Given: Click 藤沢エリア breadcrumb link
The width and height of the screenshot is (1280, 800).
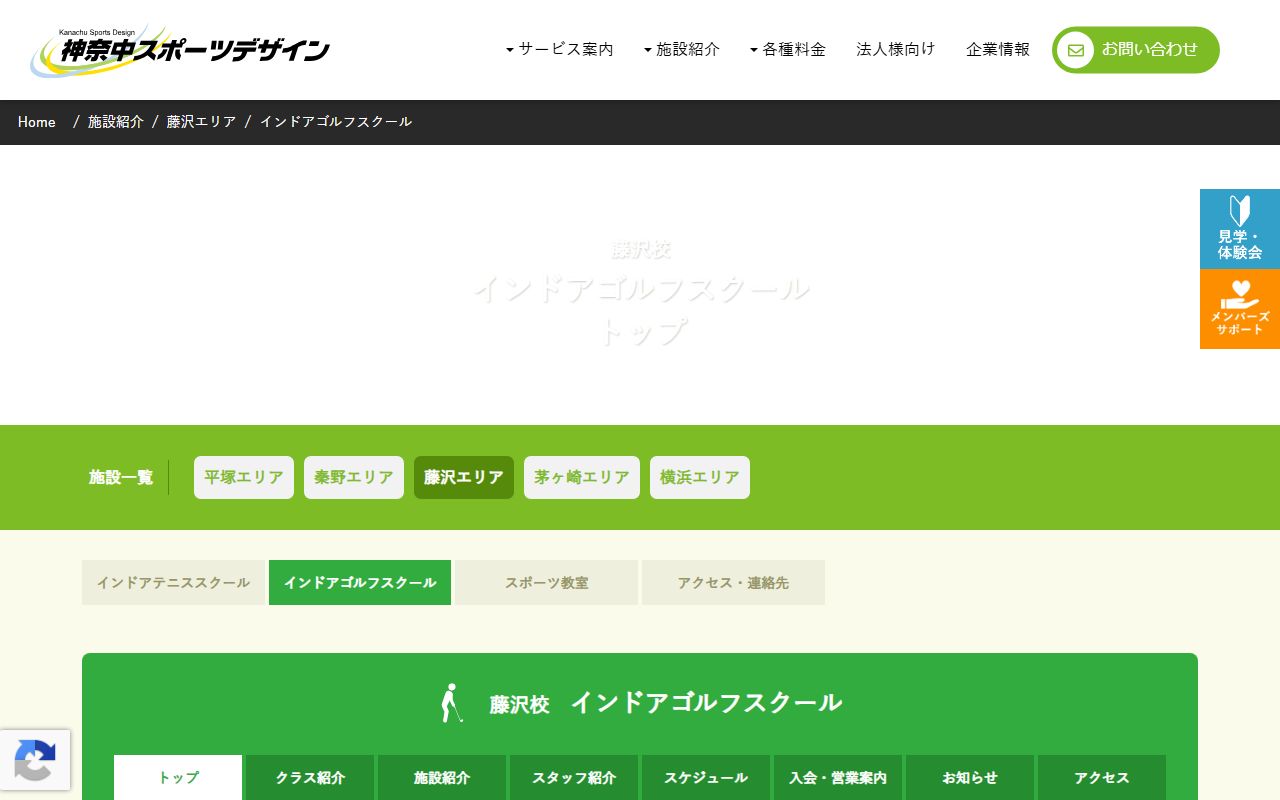Looking at the screenshot, I should click(202, 122).
